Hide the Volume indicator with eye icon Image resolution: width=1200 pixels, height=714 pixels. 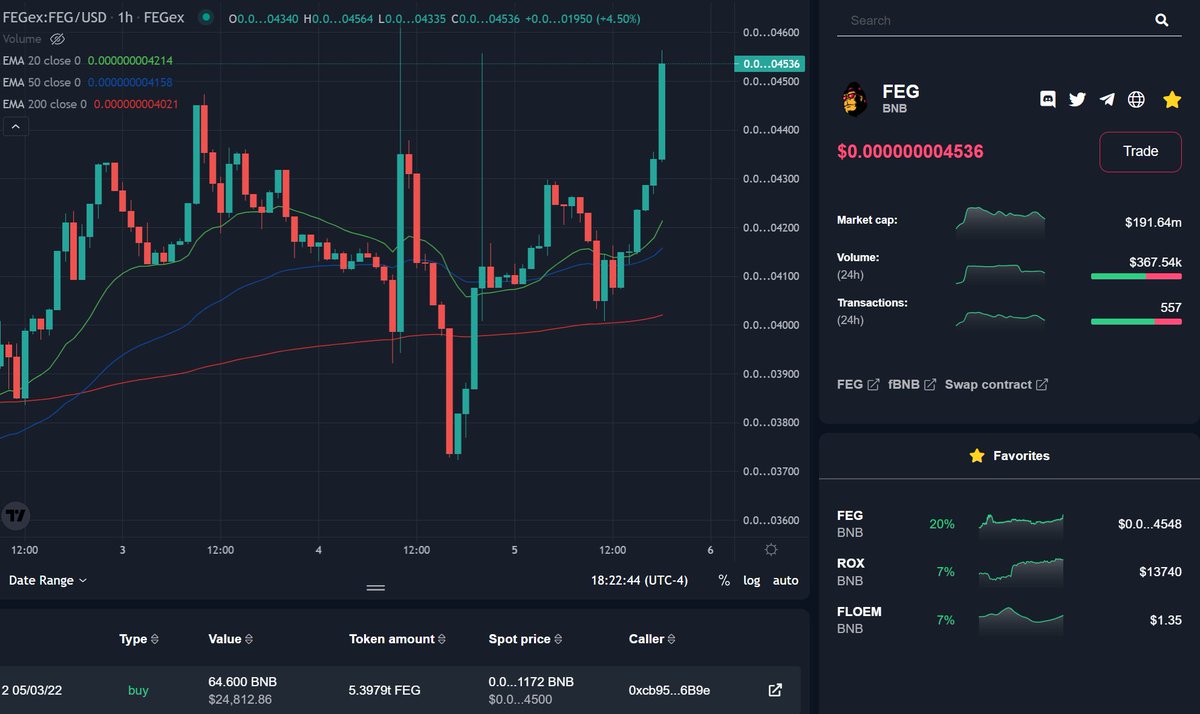click(57, 38)
